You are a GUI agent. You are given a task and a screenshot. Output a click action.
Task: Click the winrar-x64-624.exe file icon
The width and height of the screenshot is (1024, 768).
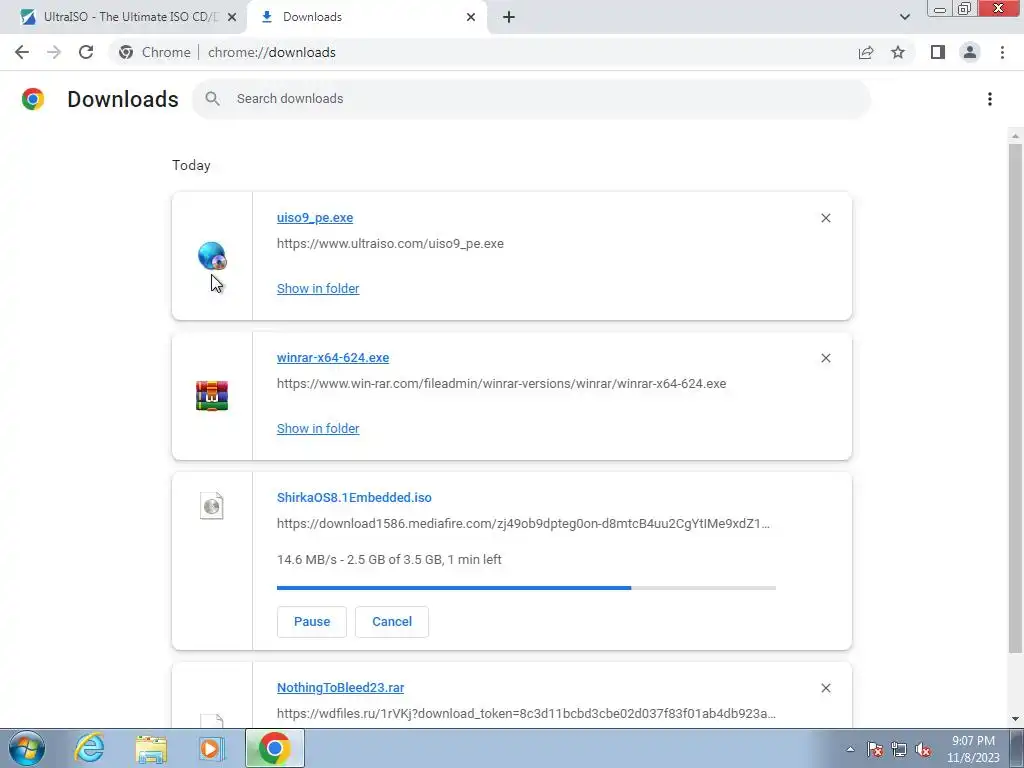(x=212, y=396)
